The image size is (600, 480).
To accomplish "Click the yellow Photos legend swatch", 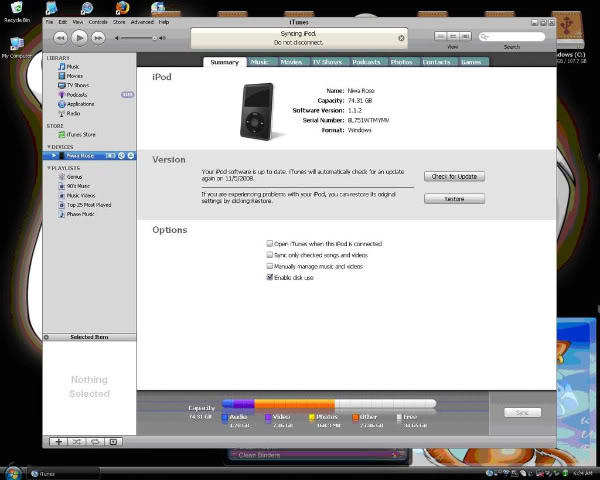I will pos(311,417).
